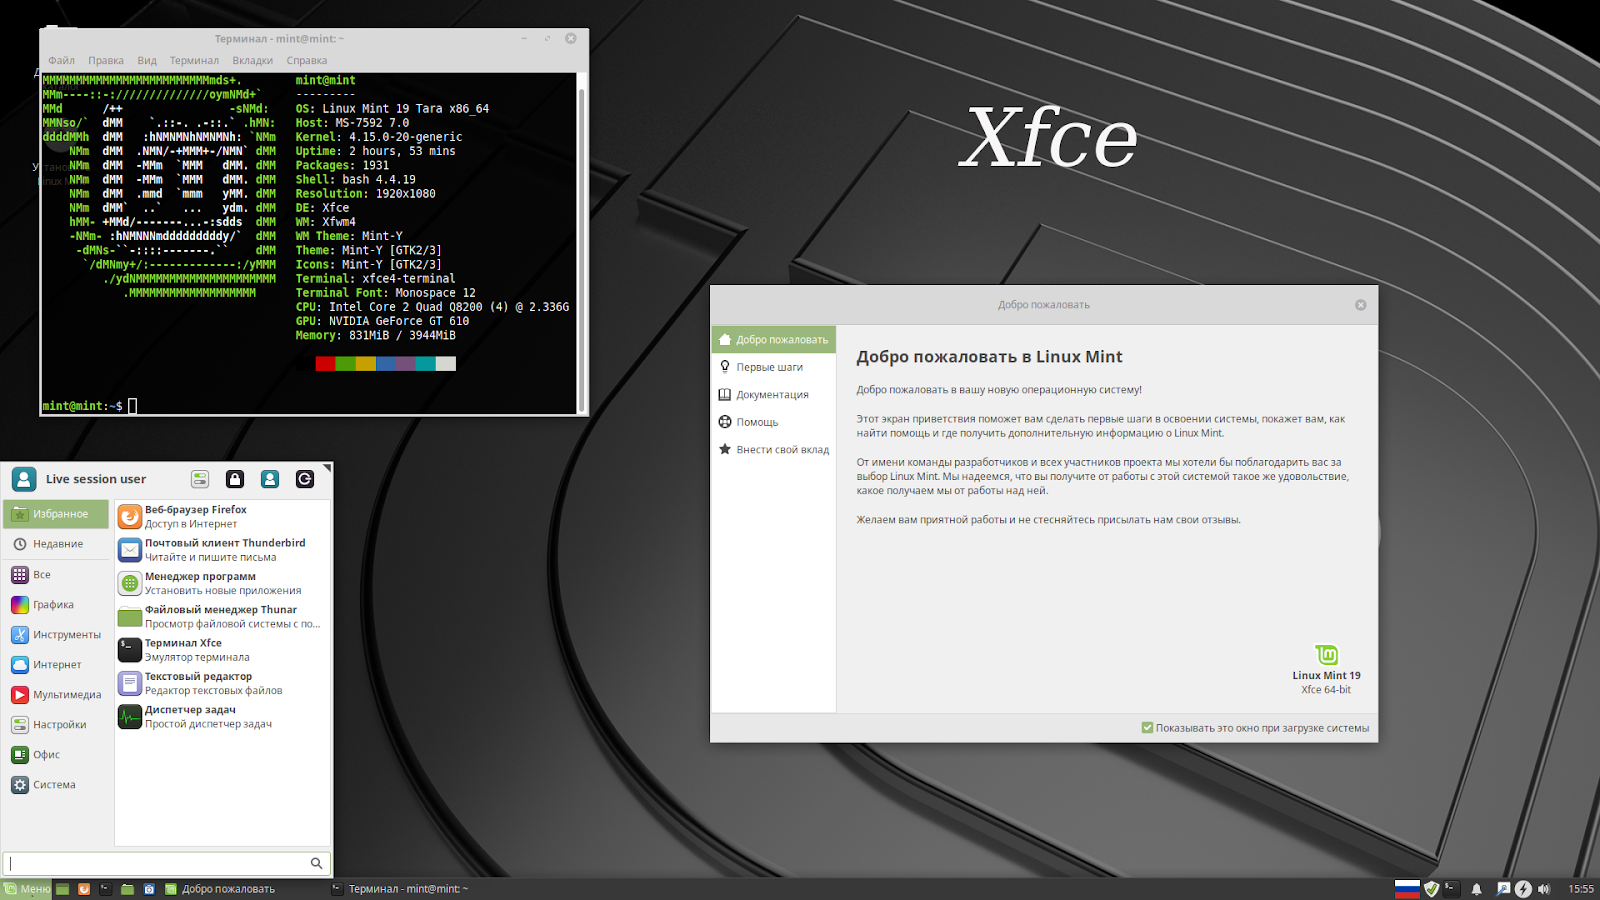Open Графика category in the menu
This screenshot has height=900, width=1600.
tap(56, 605)
